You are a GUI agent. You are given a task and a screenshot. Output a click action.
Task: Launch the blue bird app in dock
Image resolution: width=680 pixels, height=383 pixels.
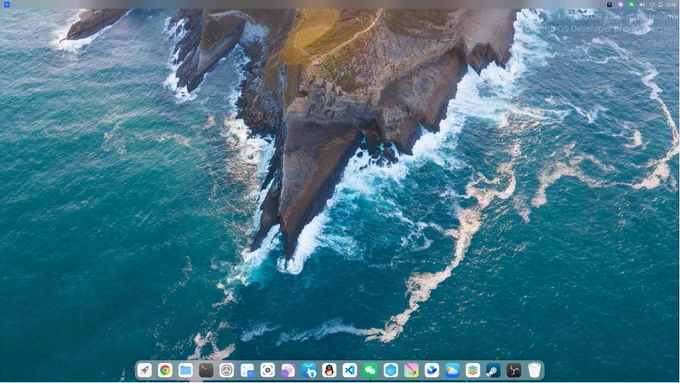click(x=432, y=370)
